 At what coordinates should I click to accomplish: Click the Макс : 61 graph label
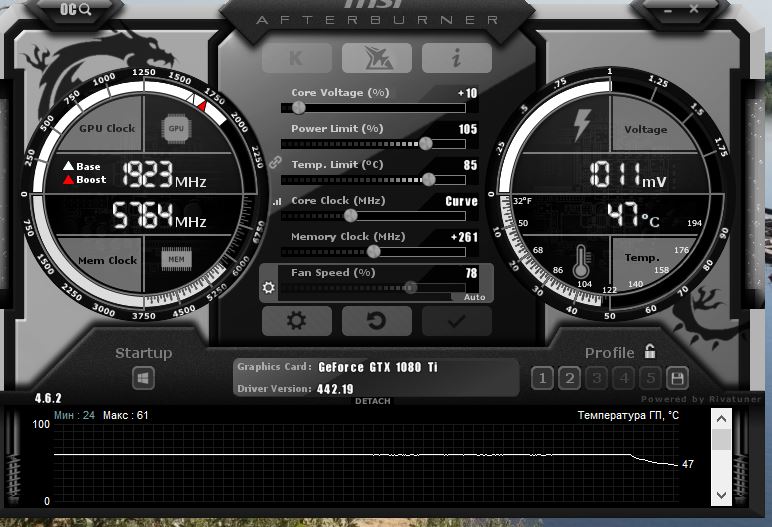click(126, 415)
